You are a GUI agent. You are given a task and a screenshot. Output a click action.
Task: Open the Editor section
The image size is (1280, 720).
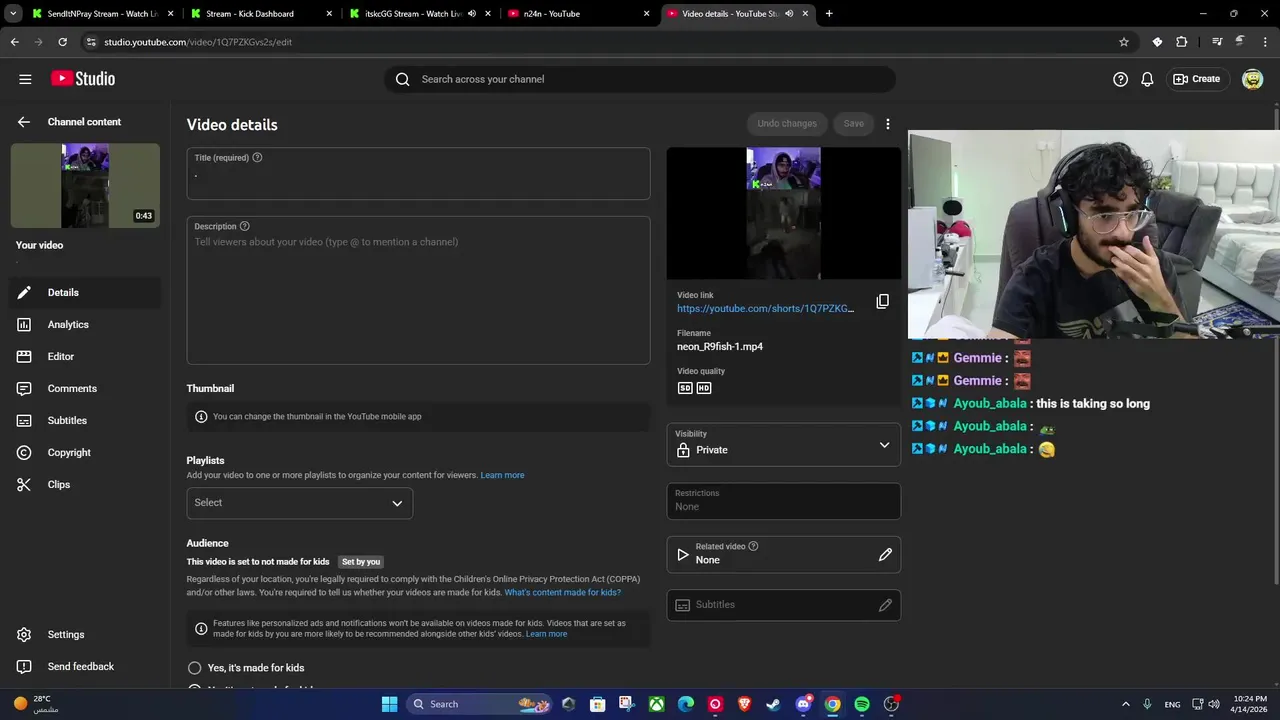[x=85, y=356]
